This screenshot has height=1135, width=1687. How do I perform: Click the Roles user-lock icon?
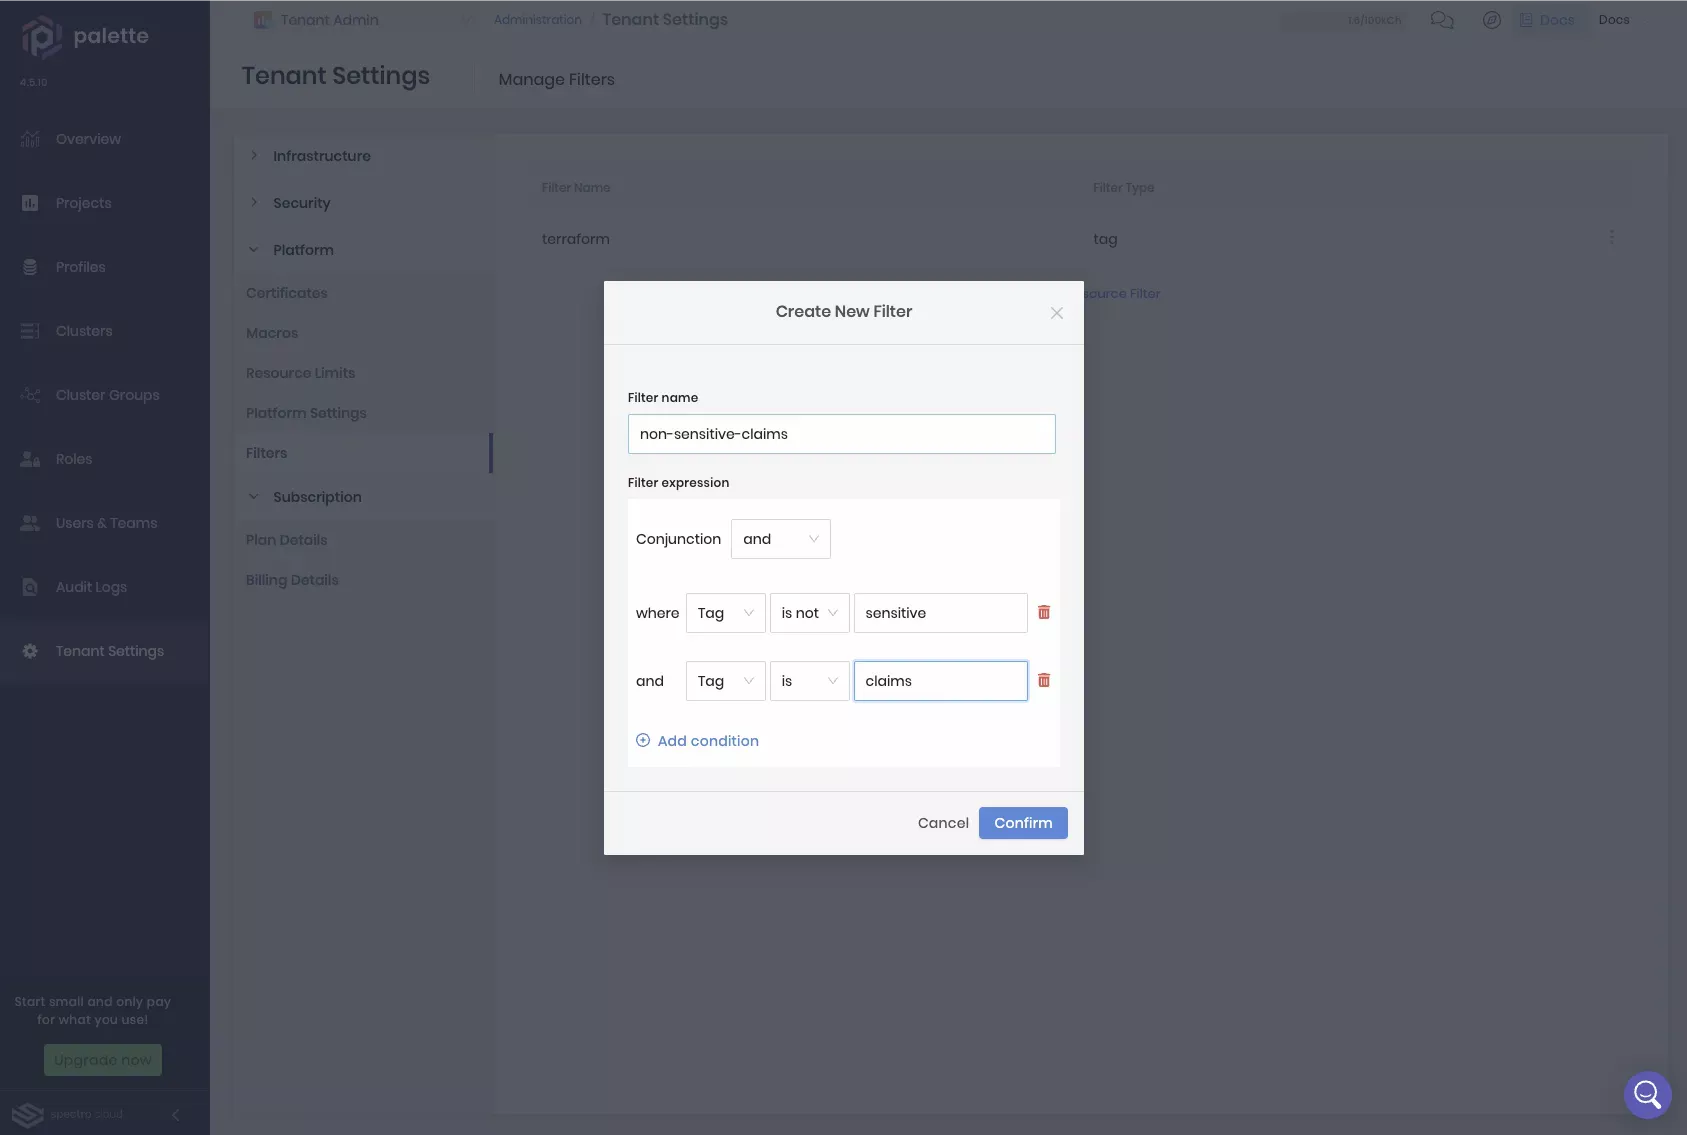pos(30,459)
